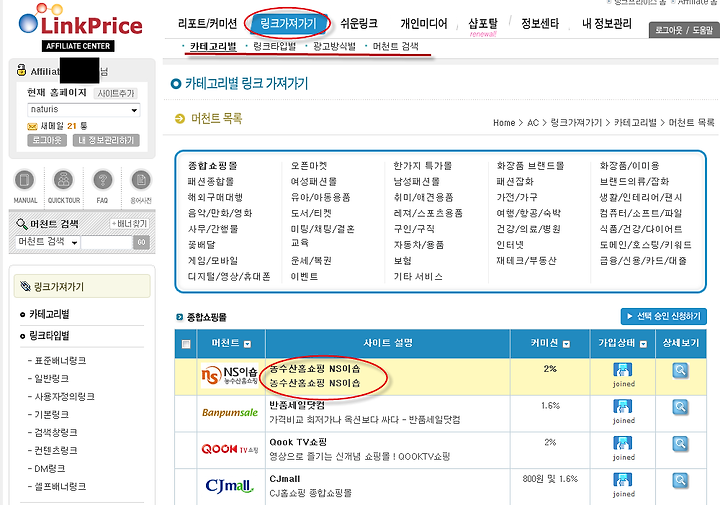Open the 도메인/호스팅/키워드 category link
The width and height of the screenshot is (720, 505).
[646, 245]
